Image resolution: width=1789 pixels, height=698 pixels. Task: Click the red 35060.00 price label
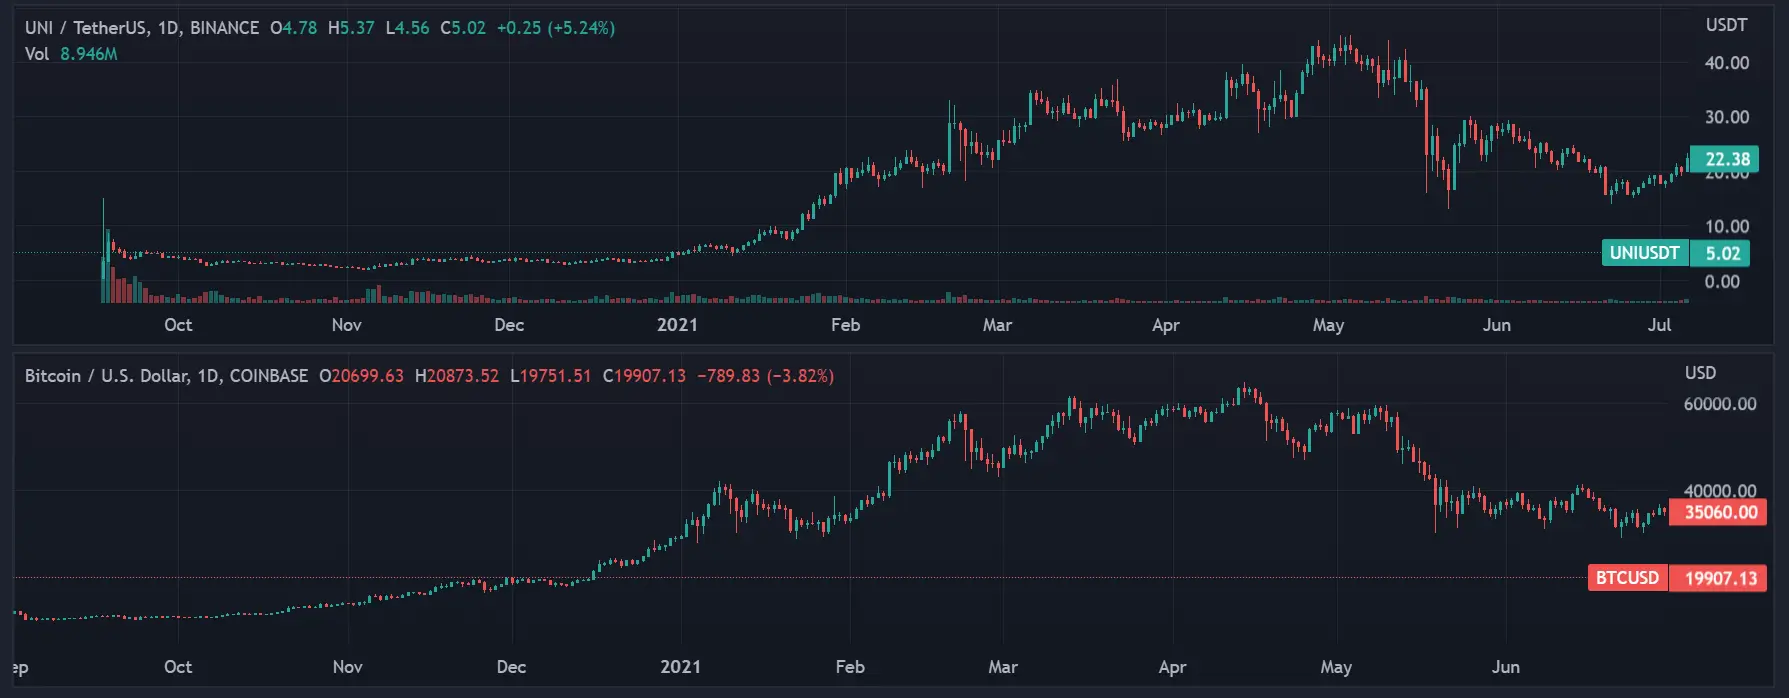[1720, 512]
